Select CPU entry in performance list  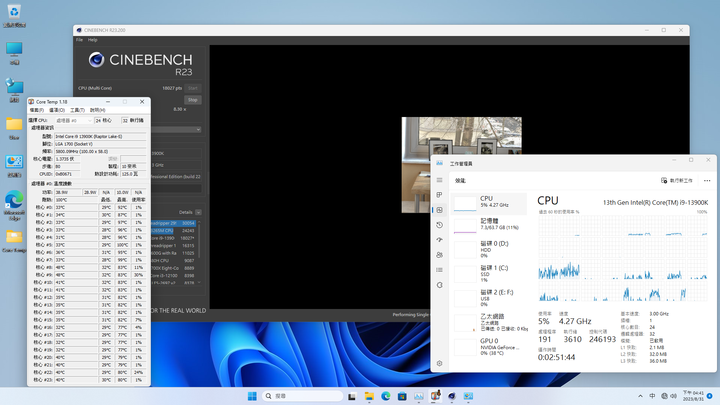click(x=489, y=203)
